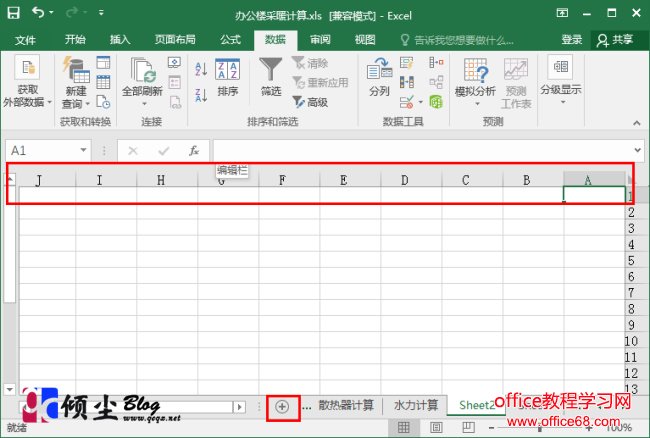Switch to the View (视图) tab
This screenshot has width=650, height=438.
click(x=365, y=40)
